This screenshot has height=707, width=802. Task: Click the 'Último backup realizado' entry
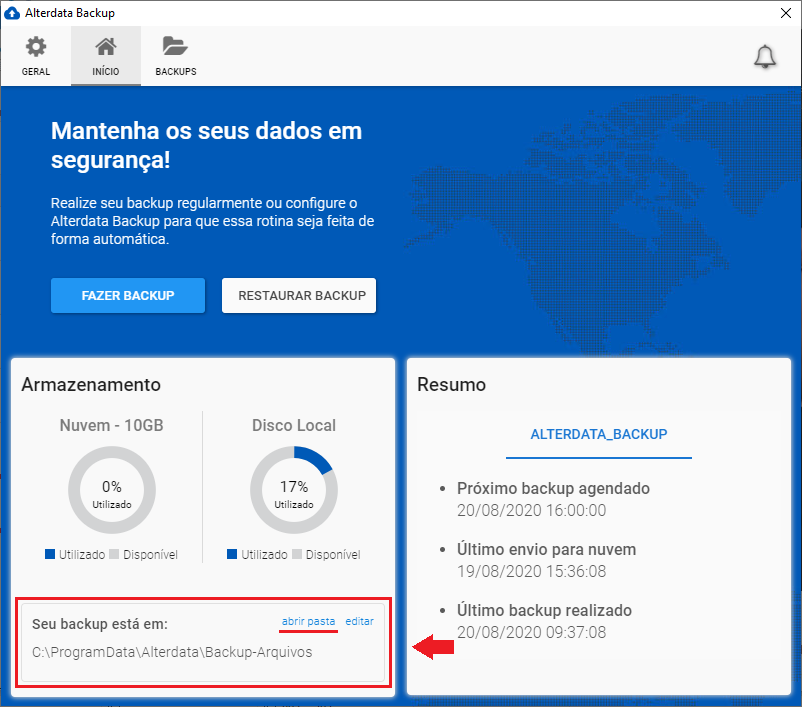pyautogui.click(x=544, y=610)
